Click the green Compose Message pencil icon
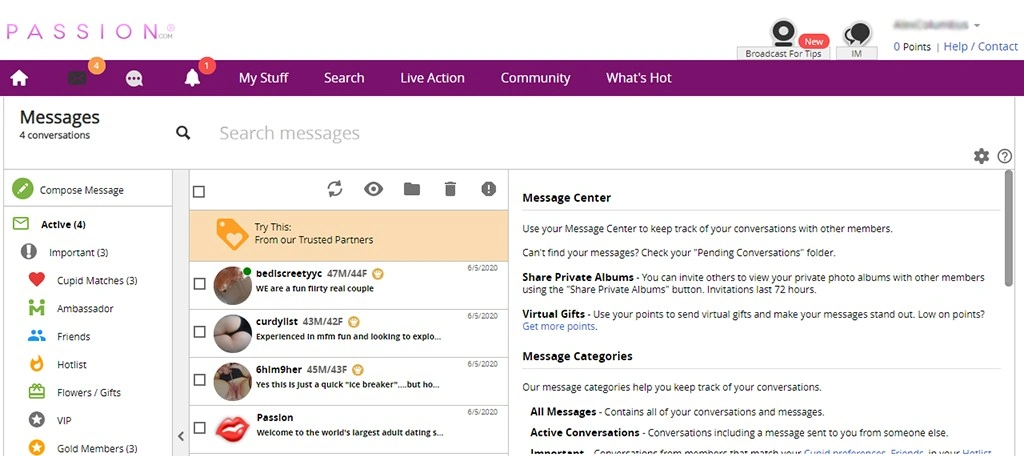 click(23, 189)
